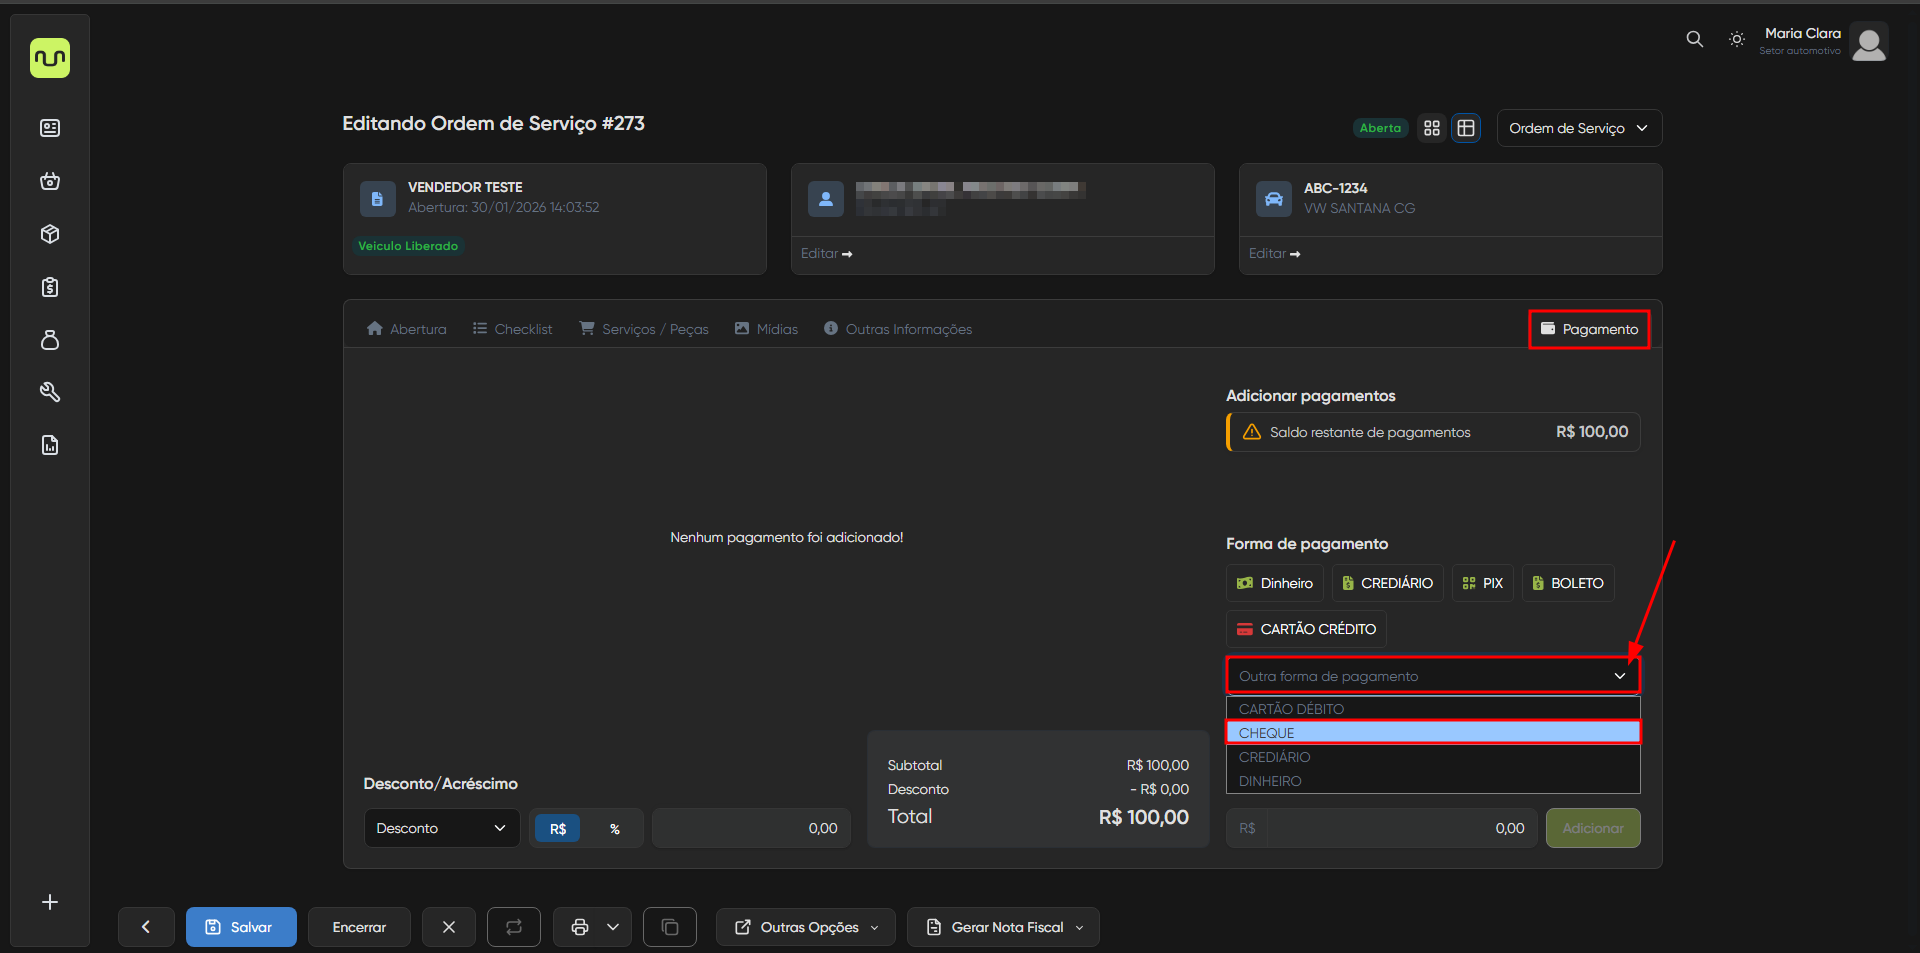The image size is (1920, 953).
Task: Open the box products sidebar icon
Action: pos(50,234)
